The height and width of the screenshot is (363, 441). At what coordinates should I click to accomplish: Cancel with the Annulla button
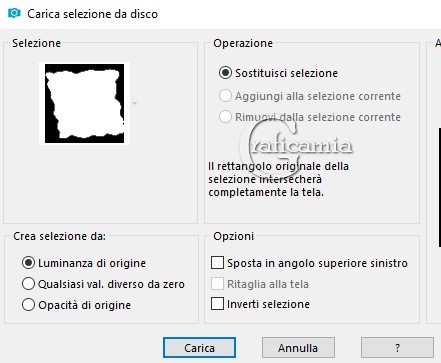coord(298,348)
